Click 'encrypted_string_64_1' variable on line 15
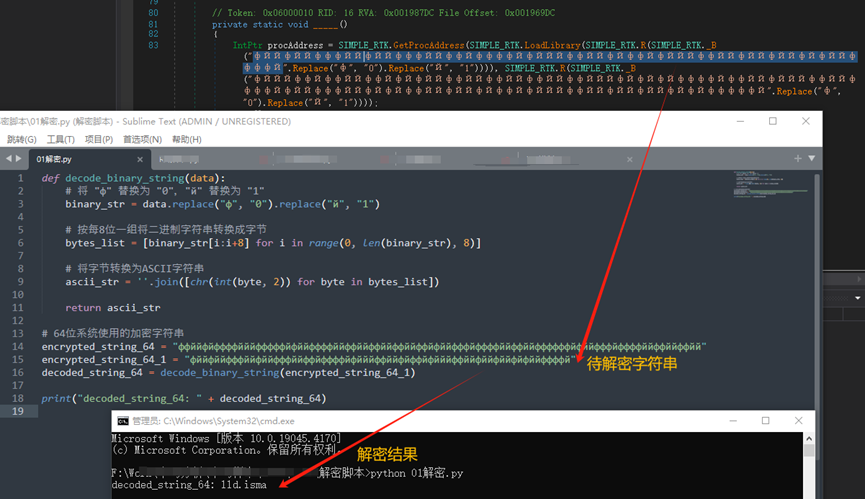Screen dimensions: 865x499 tap(104, 360)
